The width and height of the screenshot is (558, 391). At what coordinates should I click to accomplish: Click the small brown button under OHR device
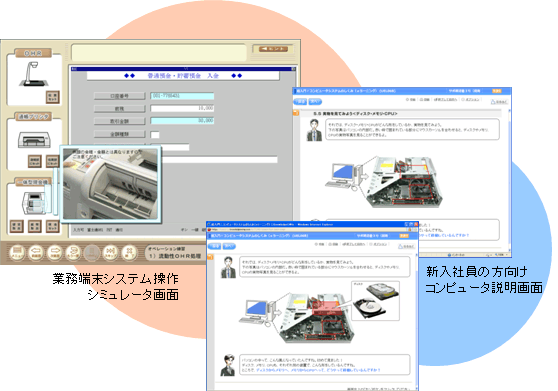point(52,97)
